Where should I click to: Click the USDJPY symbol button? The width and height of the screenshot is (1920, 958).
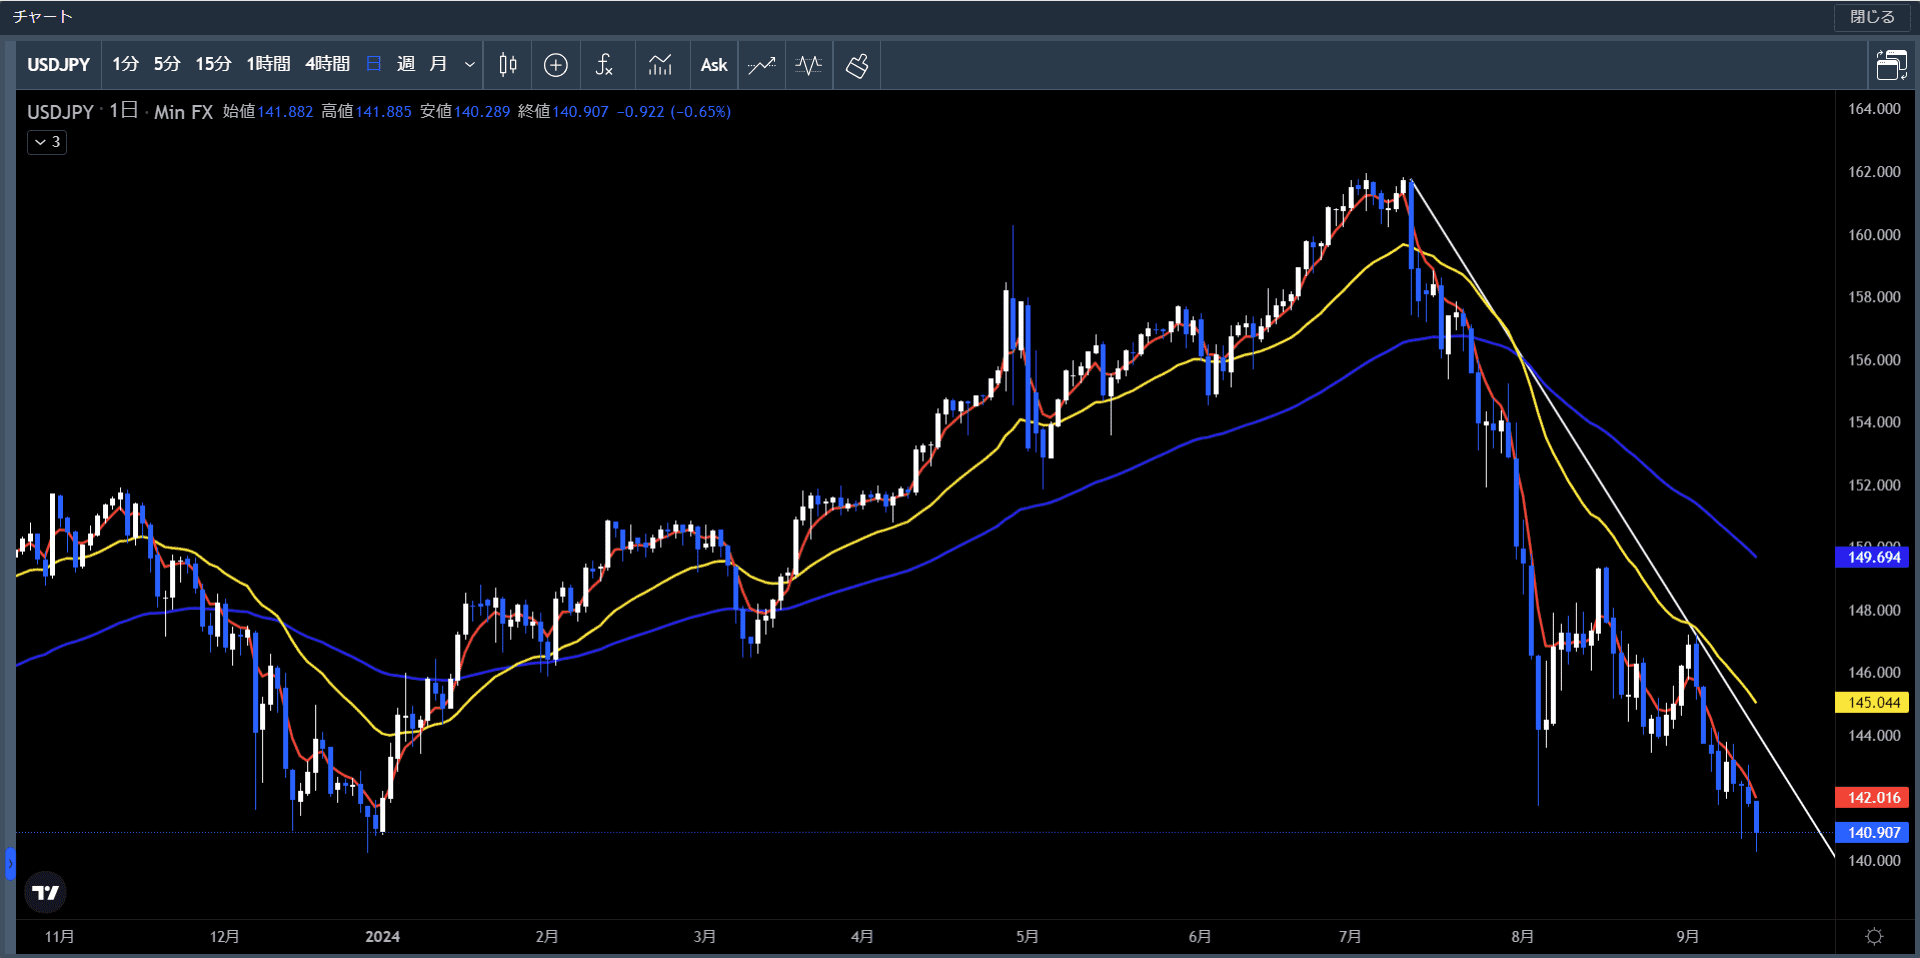(x=58, y=65)
